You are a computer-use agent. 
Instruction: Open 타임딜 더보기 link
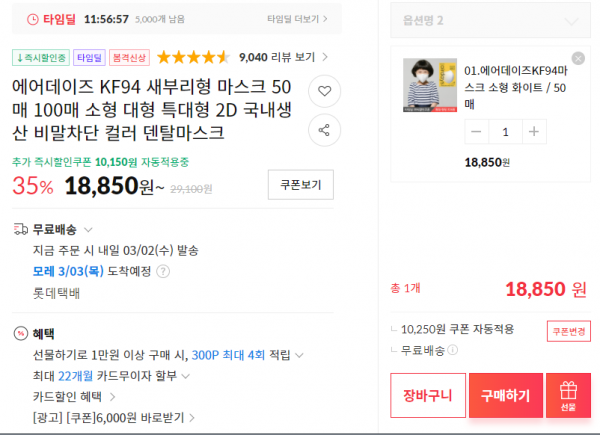pyautogui.click(x=297, y=19)
